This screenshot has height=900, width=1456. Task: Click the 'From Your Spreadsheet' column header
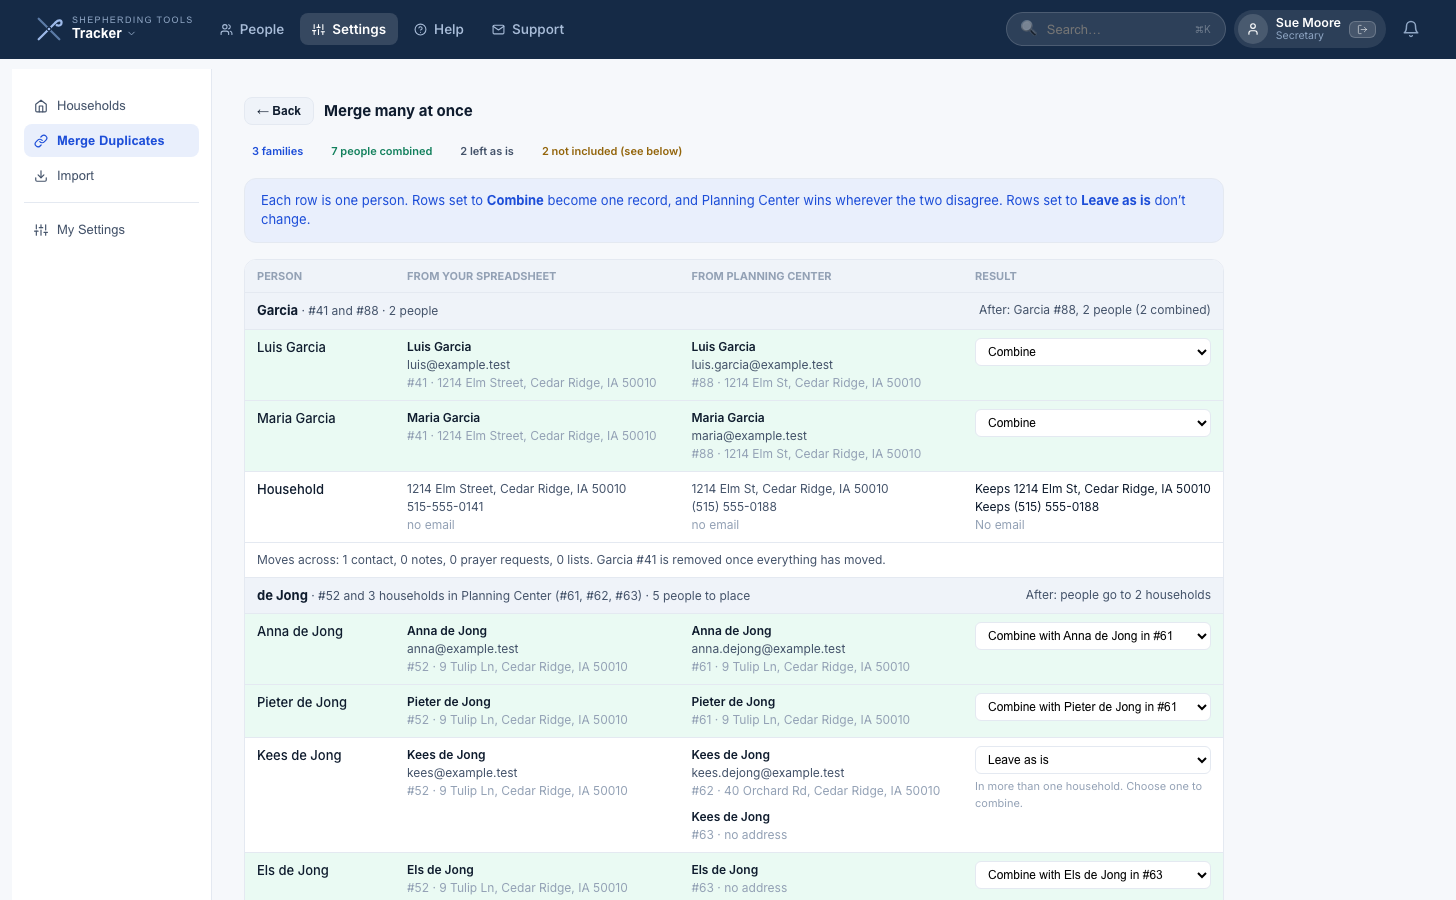[481, 276]
